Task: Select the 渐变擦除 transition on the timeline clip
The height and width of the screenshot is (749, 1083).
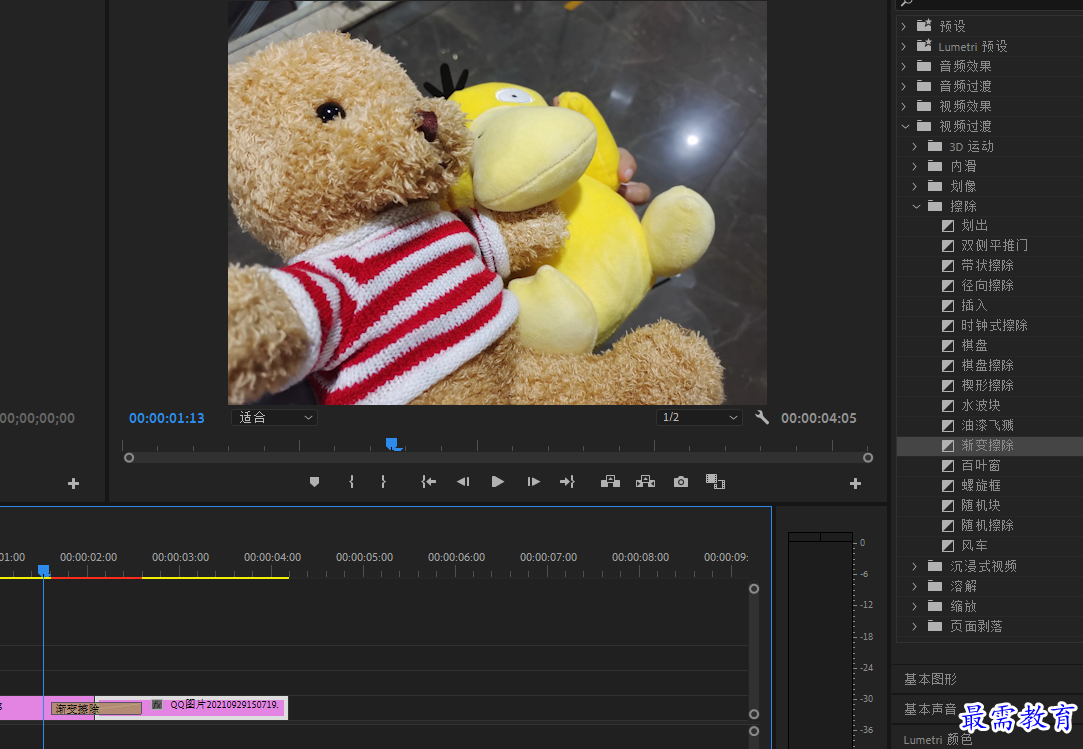Action: click(x=96, y=708)
